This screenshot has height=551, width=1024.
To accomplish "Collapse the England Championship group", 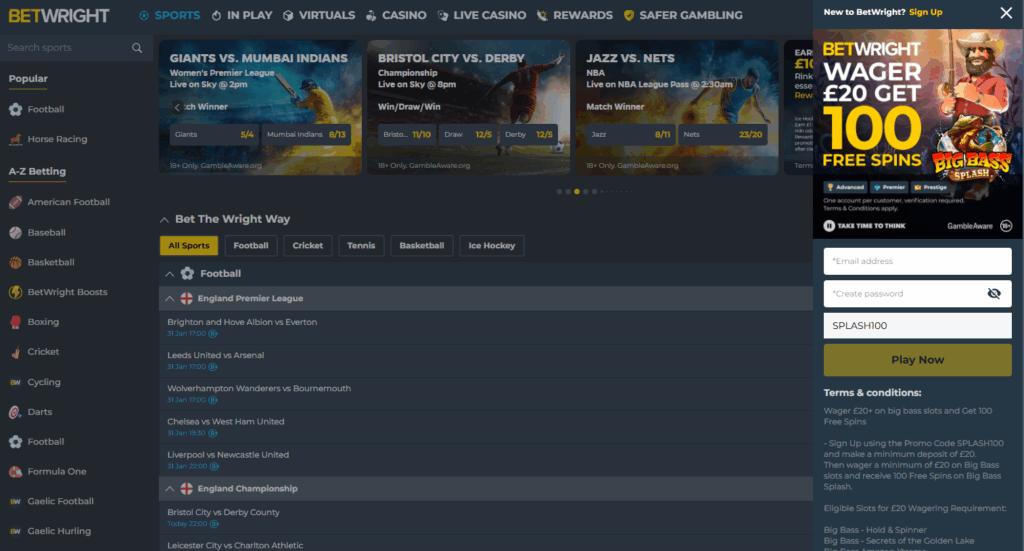I will click(169, 489).
